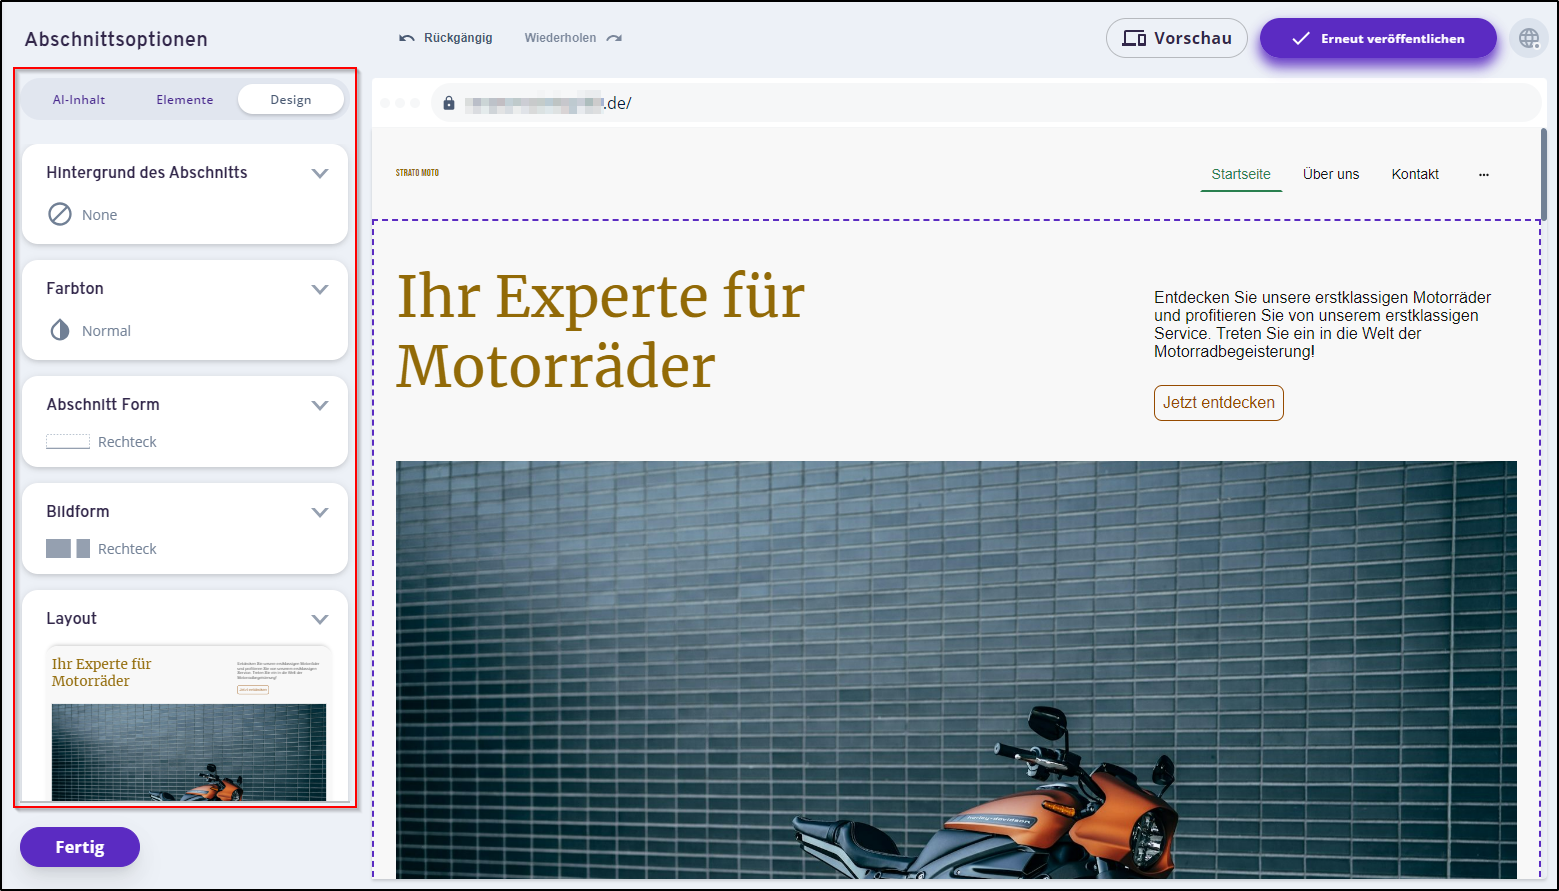Click the globe language icon
Viewport: 1559px width, 891px height.
(1528, 38)
